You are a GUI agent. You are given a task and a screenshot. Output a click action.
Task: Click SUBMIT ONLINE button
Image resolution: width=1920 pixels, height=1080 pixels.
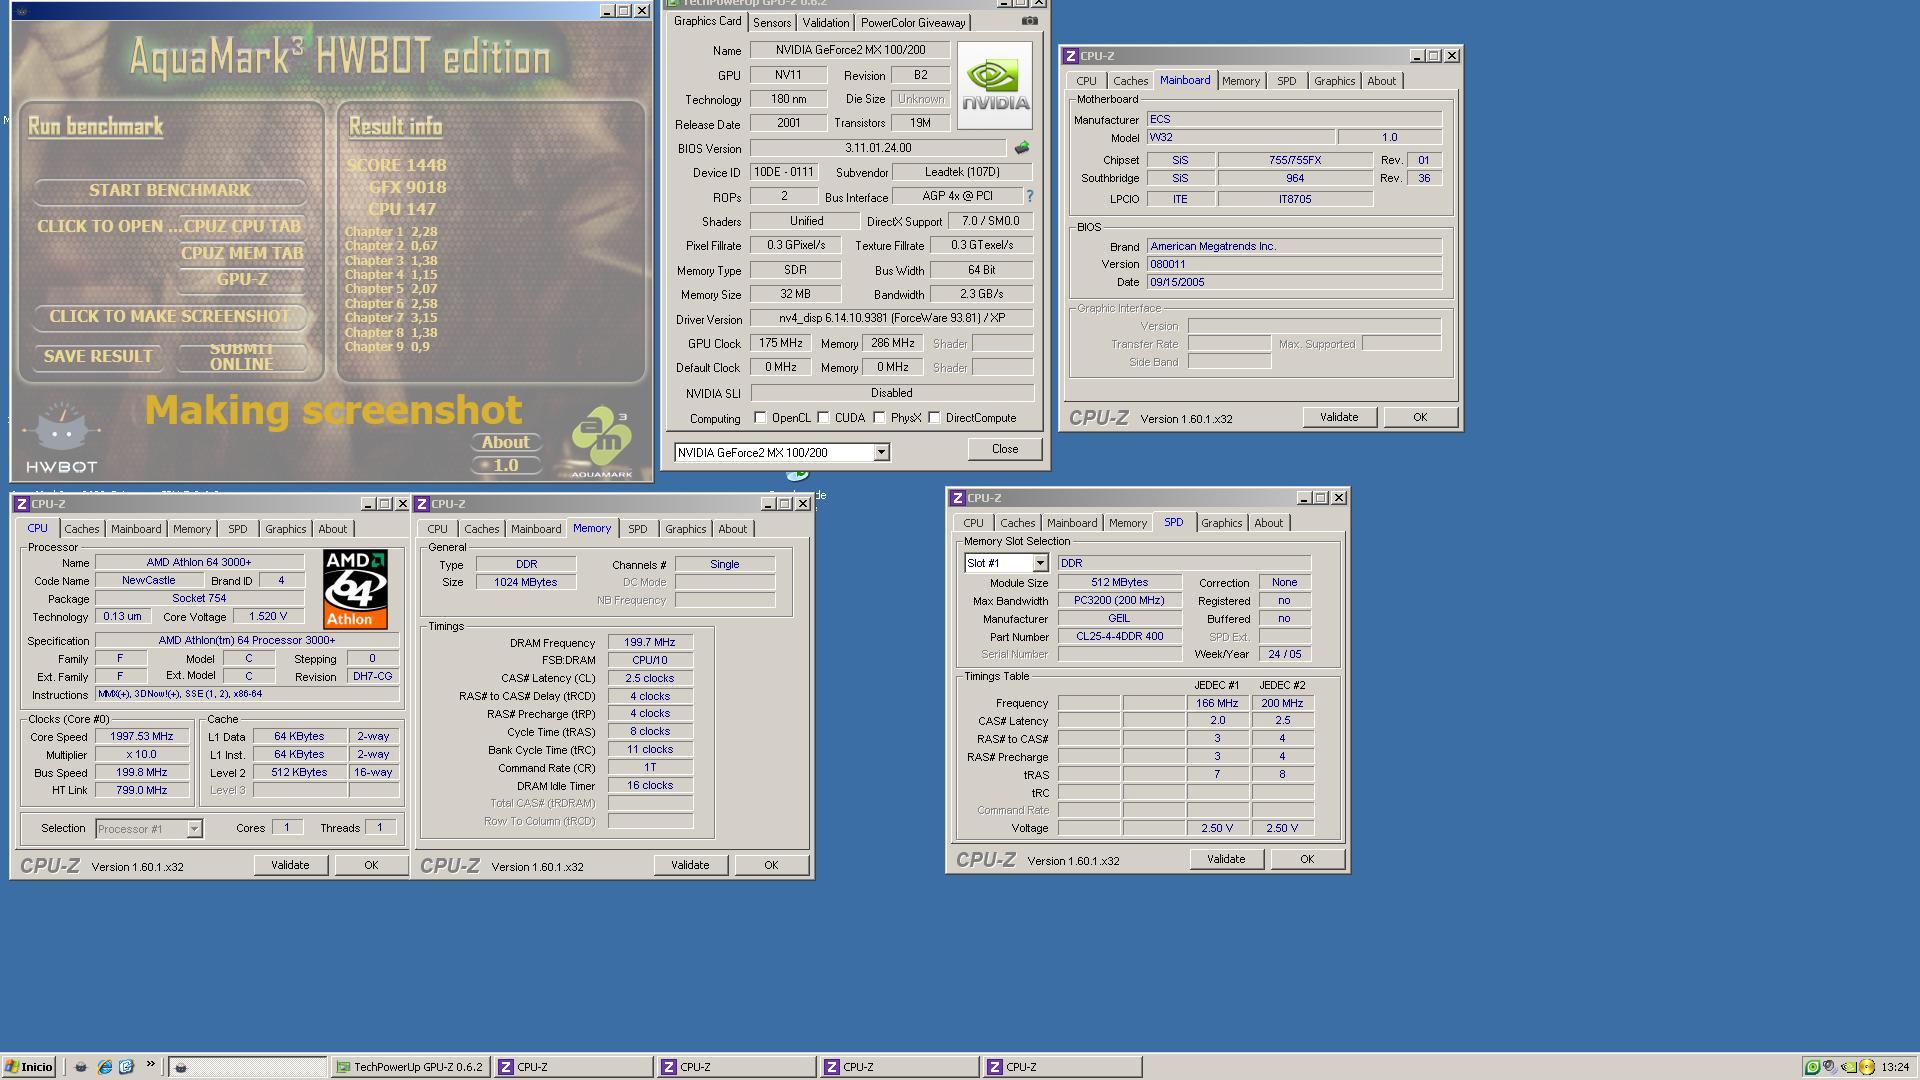242,356
